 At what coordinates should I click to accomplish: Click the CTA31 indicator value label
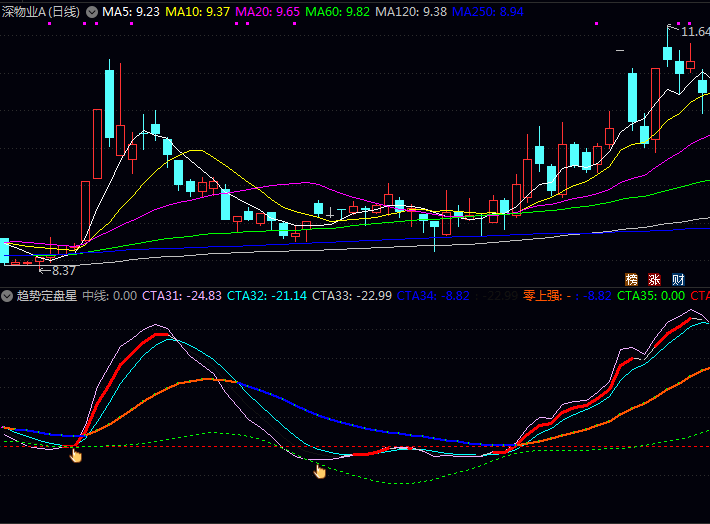click(181, 296)
